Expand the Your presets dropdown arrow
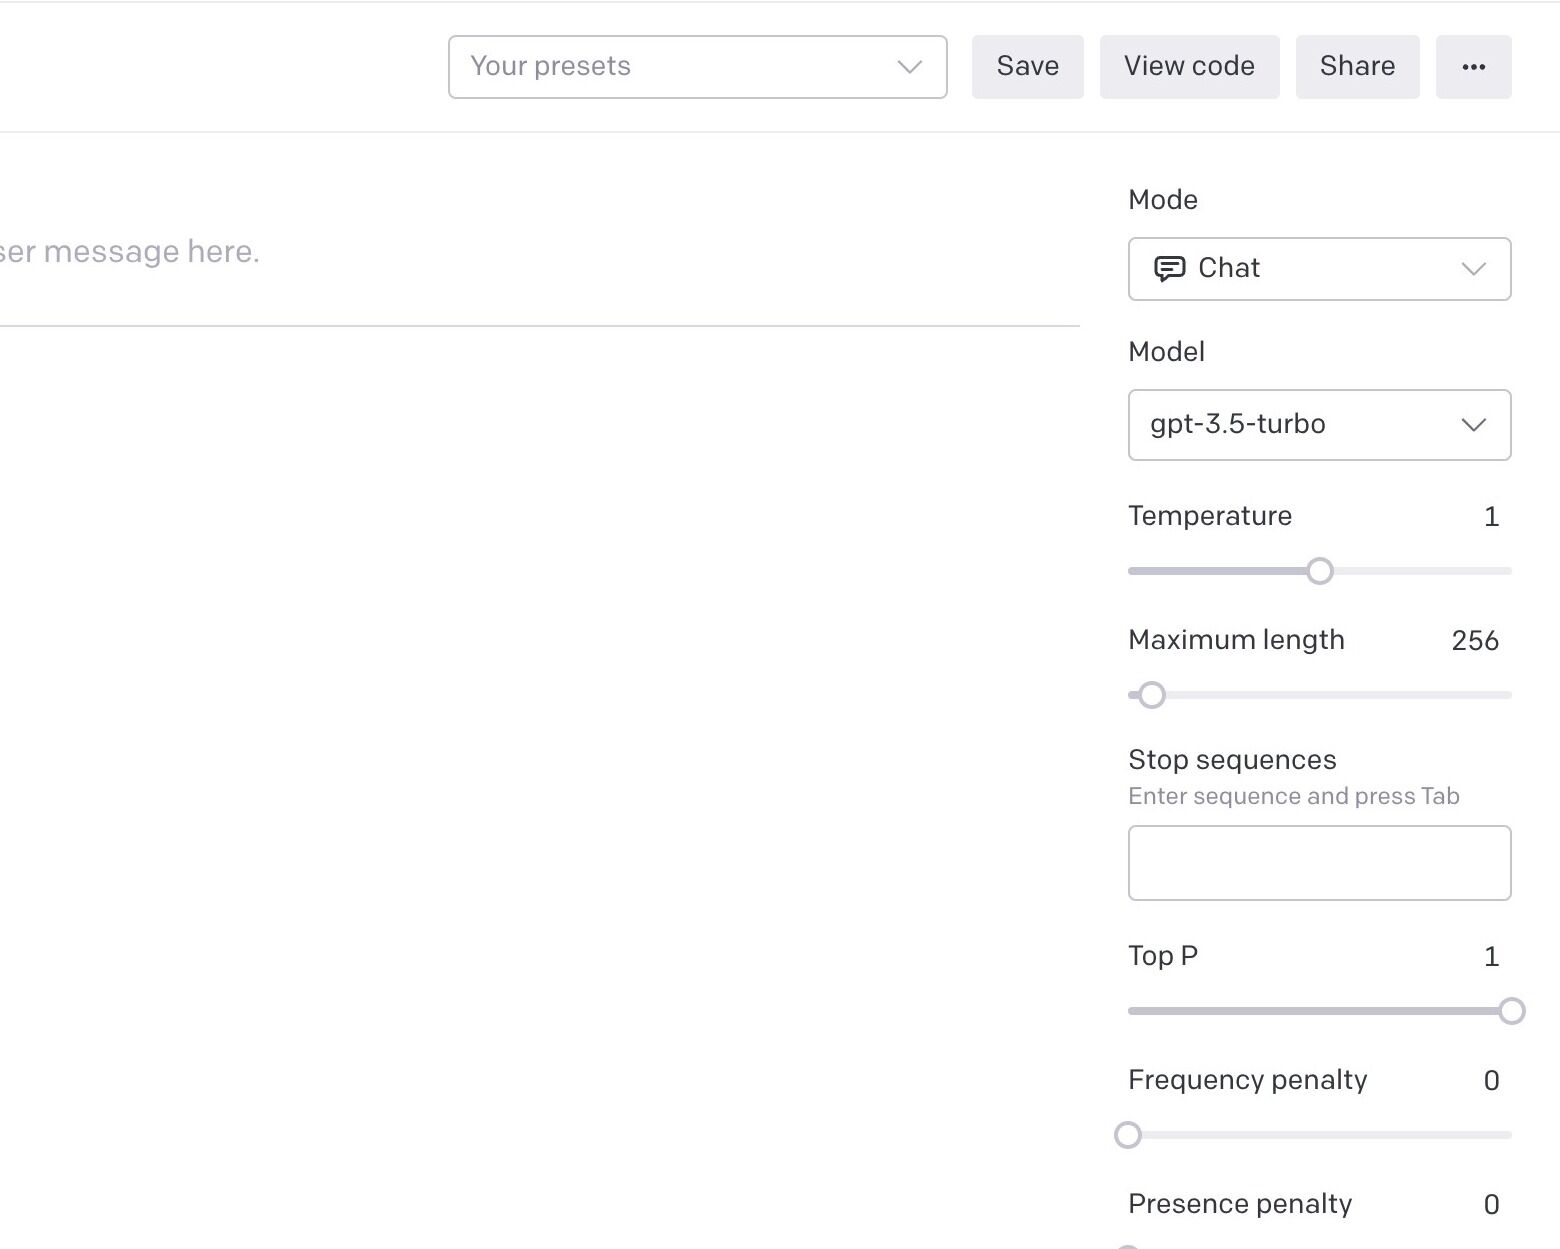1560x1249 pixels. coord(909,67)
